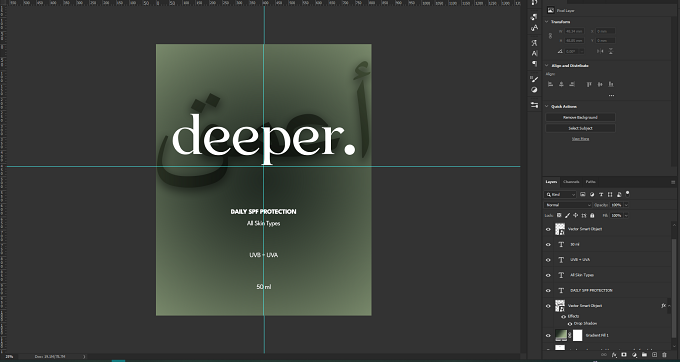Screen dimensions: 680x362
Task: Switch to the Channels tab
Action: pyautogui.click(x=571, y=182)
